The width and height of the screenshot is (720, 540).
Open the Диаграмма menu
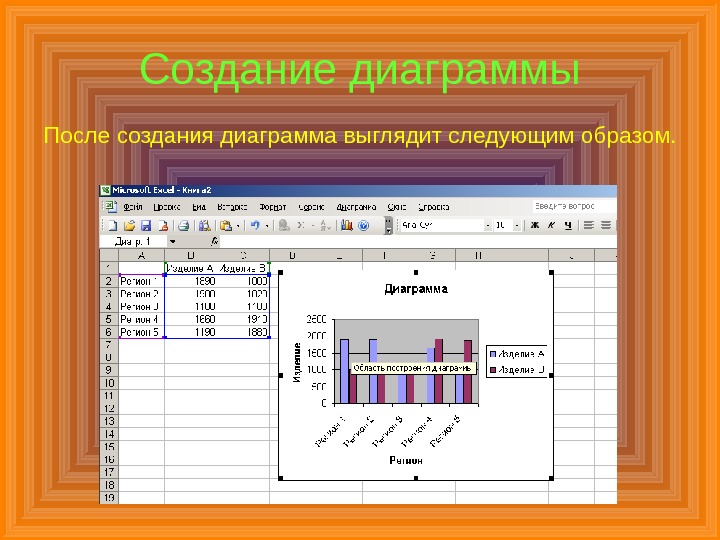coord(356,207)
